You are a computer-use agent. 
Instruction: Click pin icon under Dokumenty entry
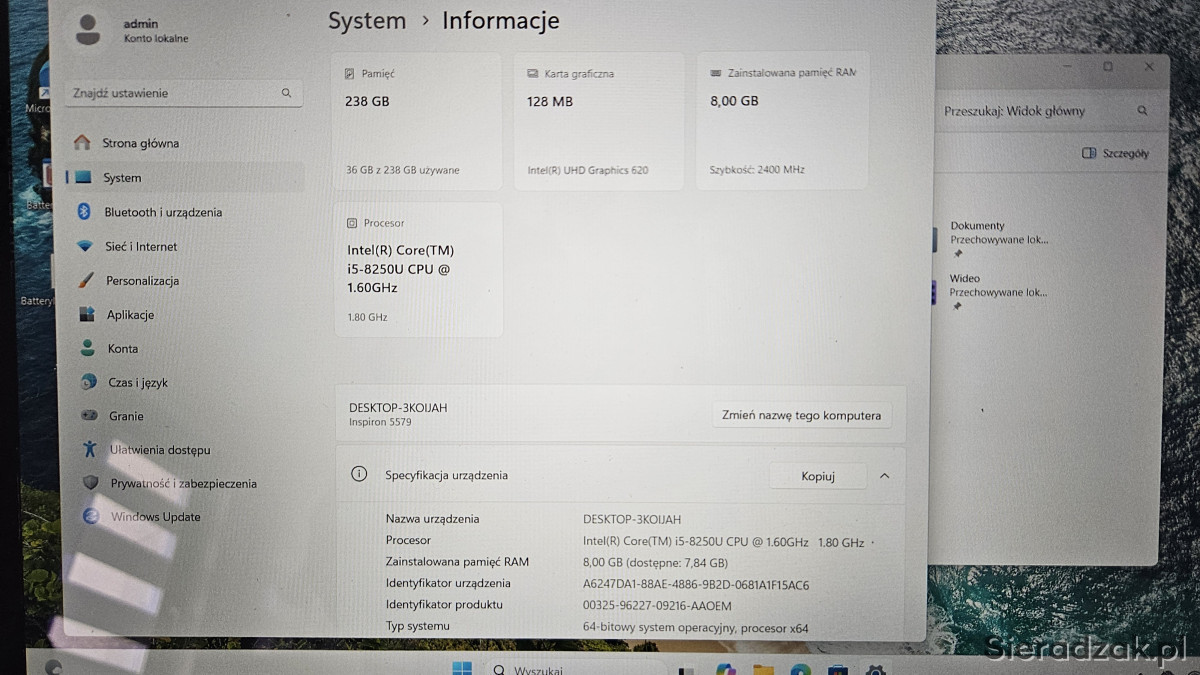[x=957, y=254]
